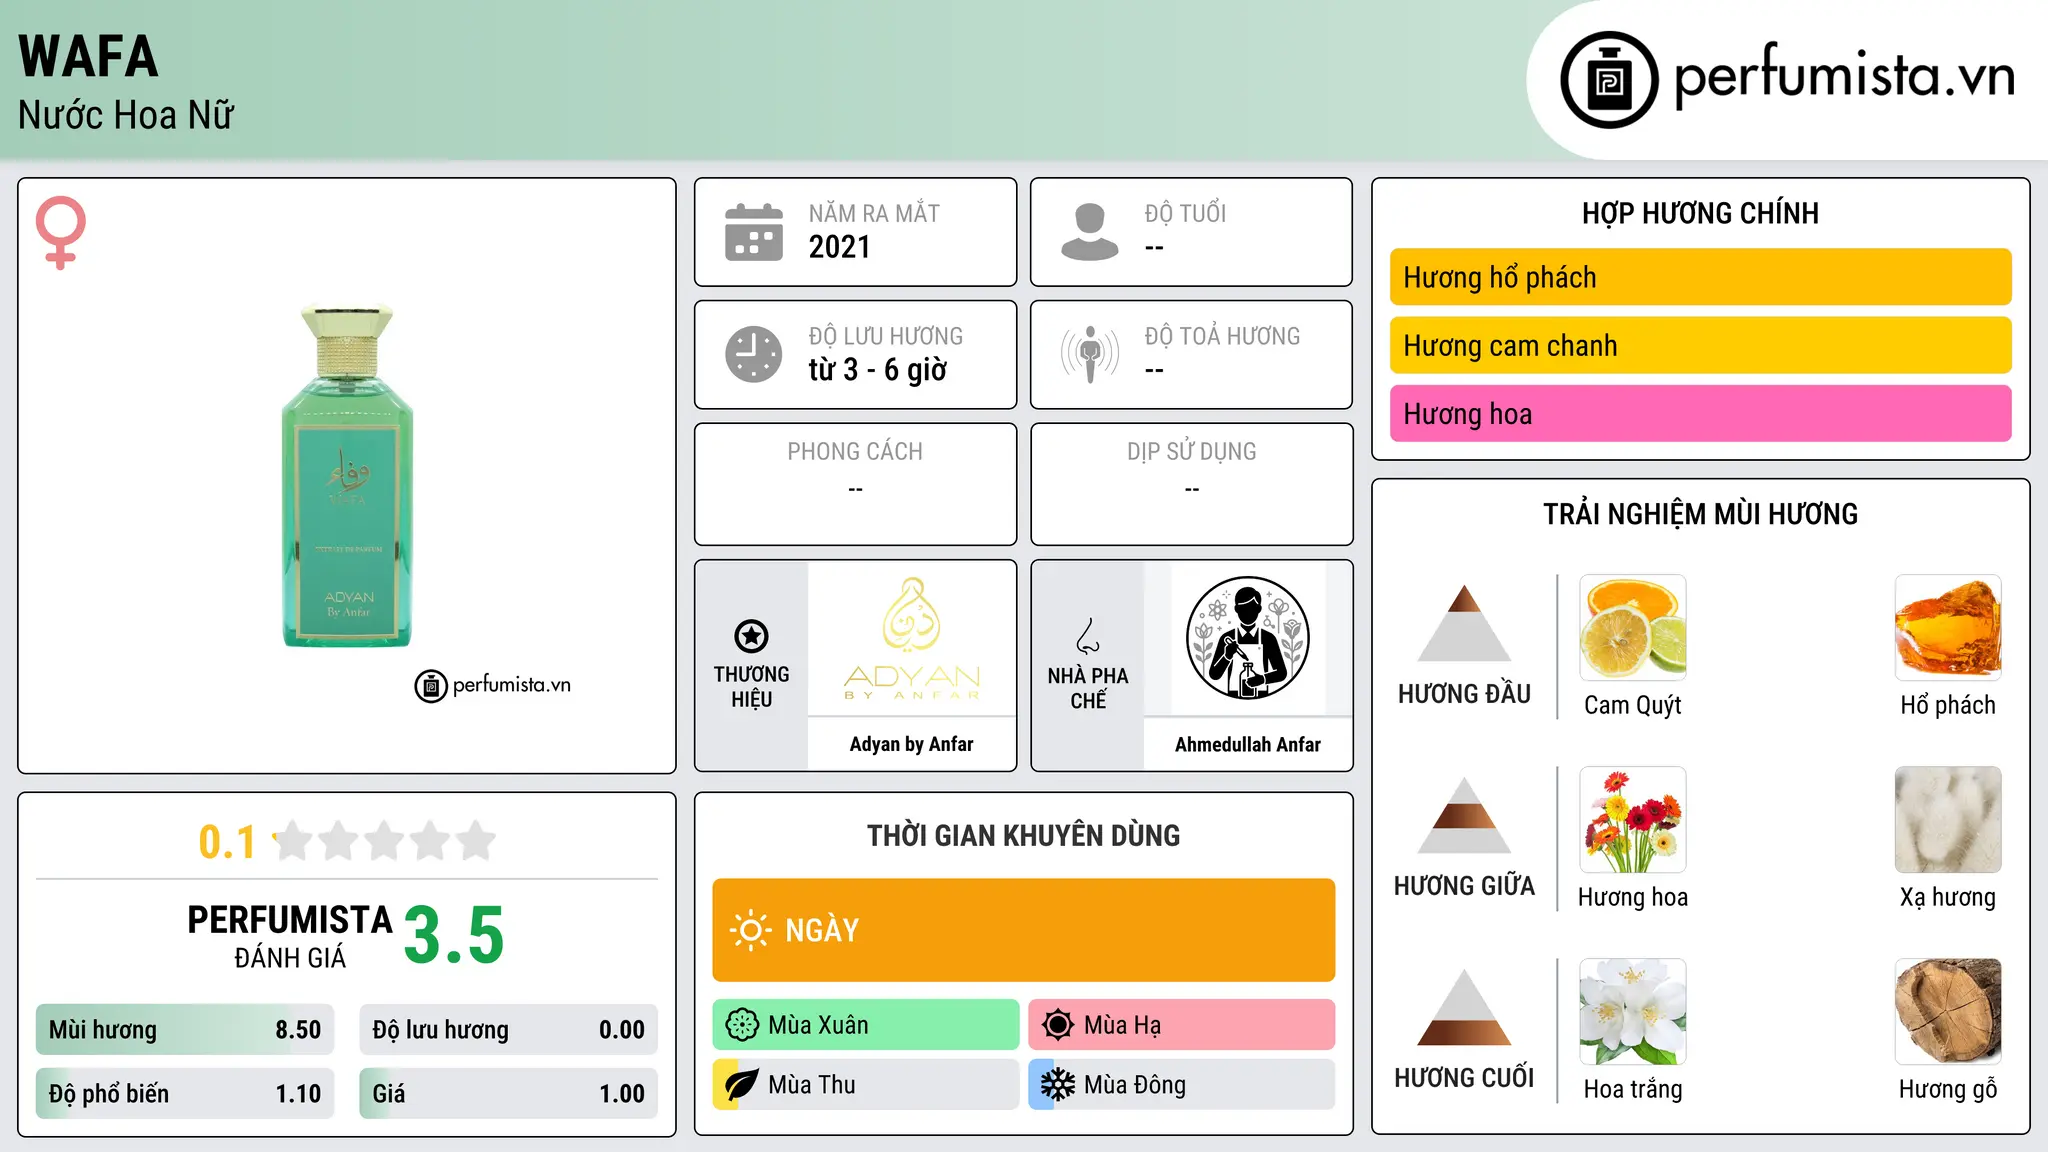Click the 0.1 user rating number
The width and height of the screenshot is (2048, 1152).
point(227,842)
